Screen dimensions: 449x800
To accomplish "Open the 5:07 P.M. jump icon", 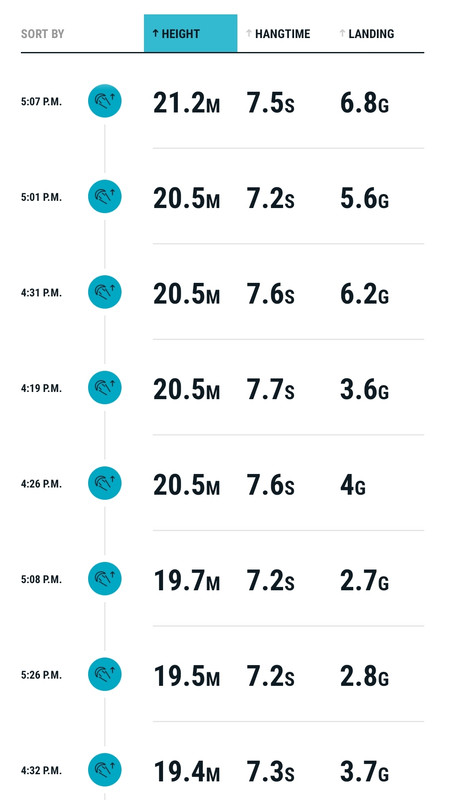I will pyautogui.click(x=105, y=101).
